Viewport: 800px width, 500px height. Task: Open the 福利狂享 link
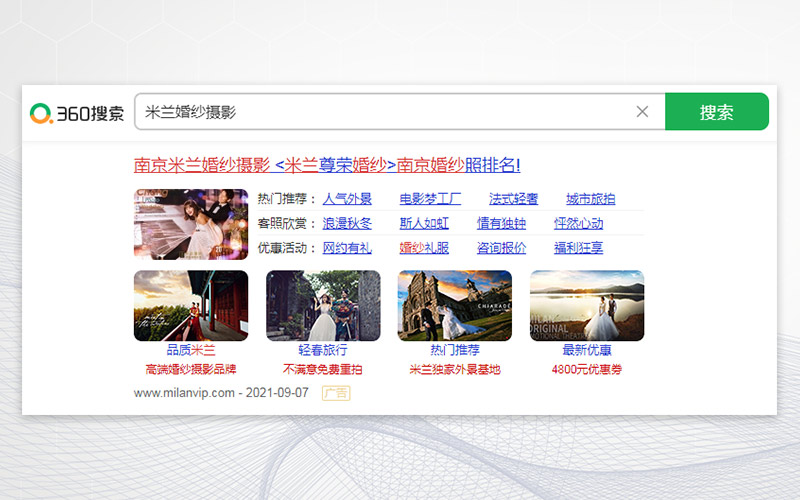tap(579, 248)
